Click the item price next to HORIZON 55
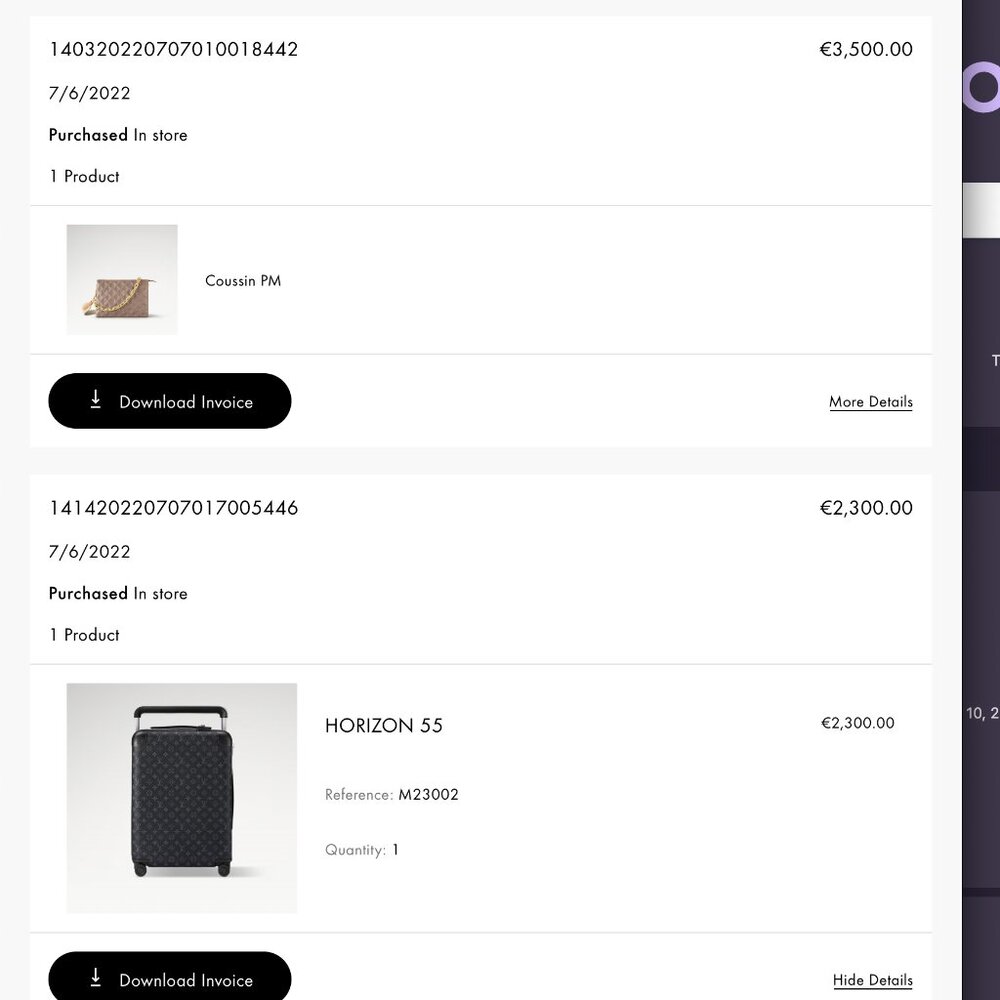Viewport: 1000px width, 1000px height. (x=857, y=723)
